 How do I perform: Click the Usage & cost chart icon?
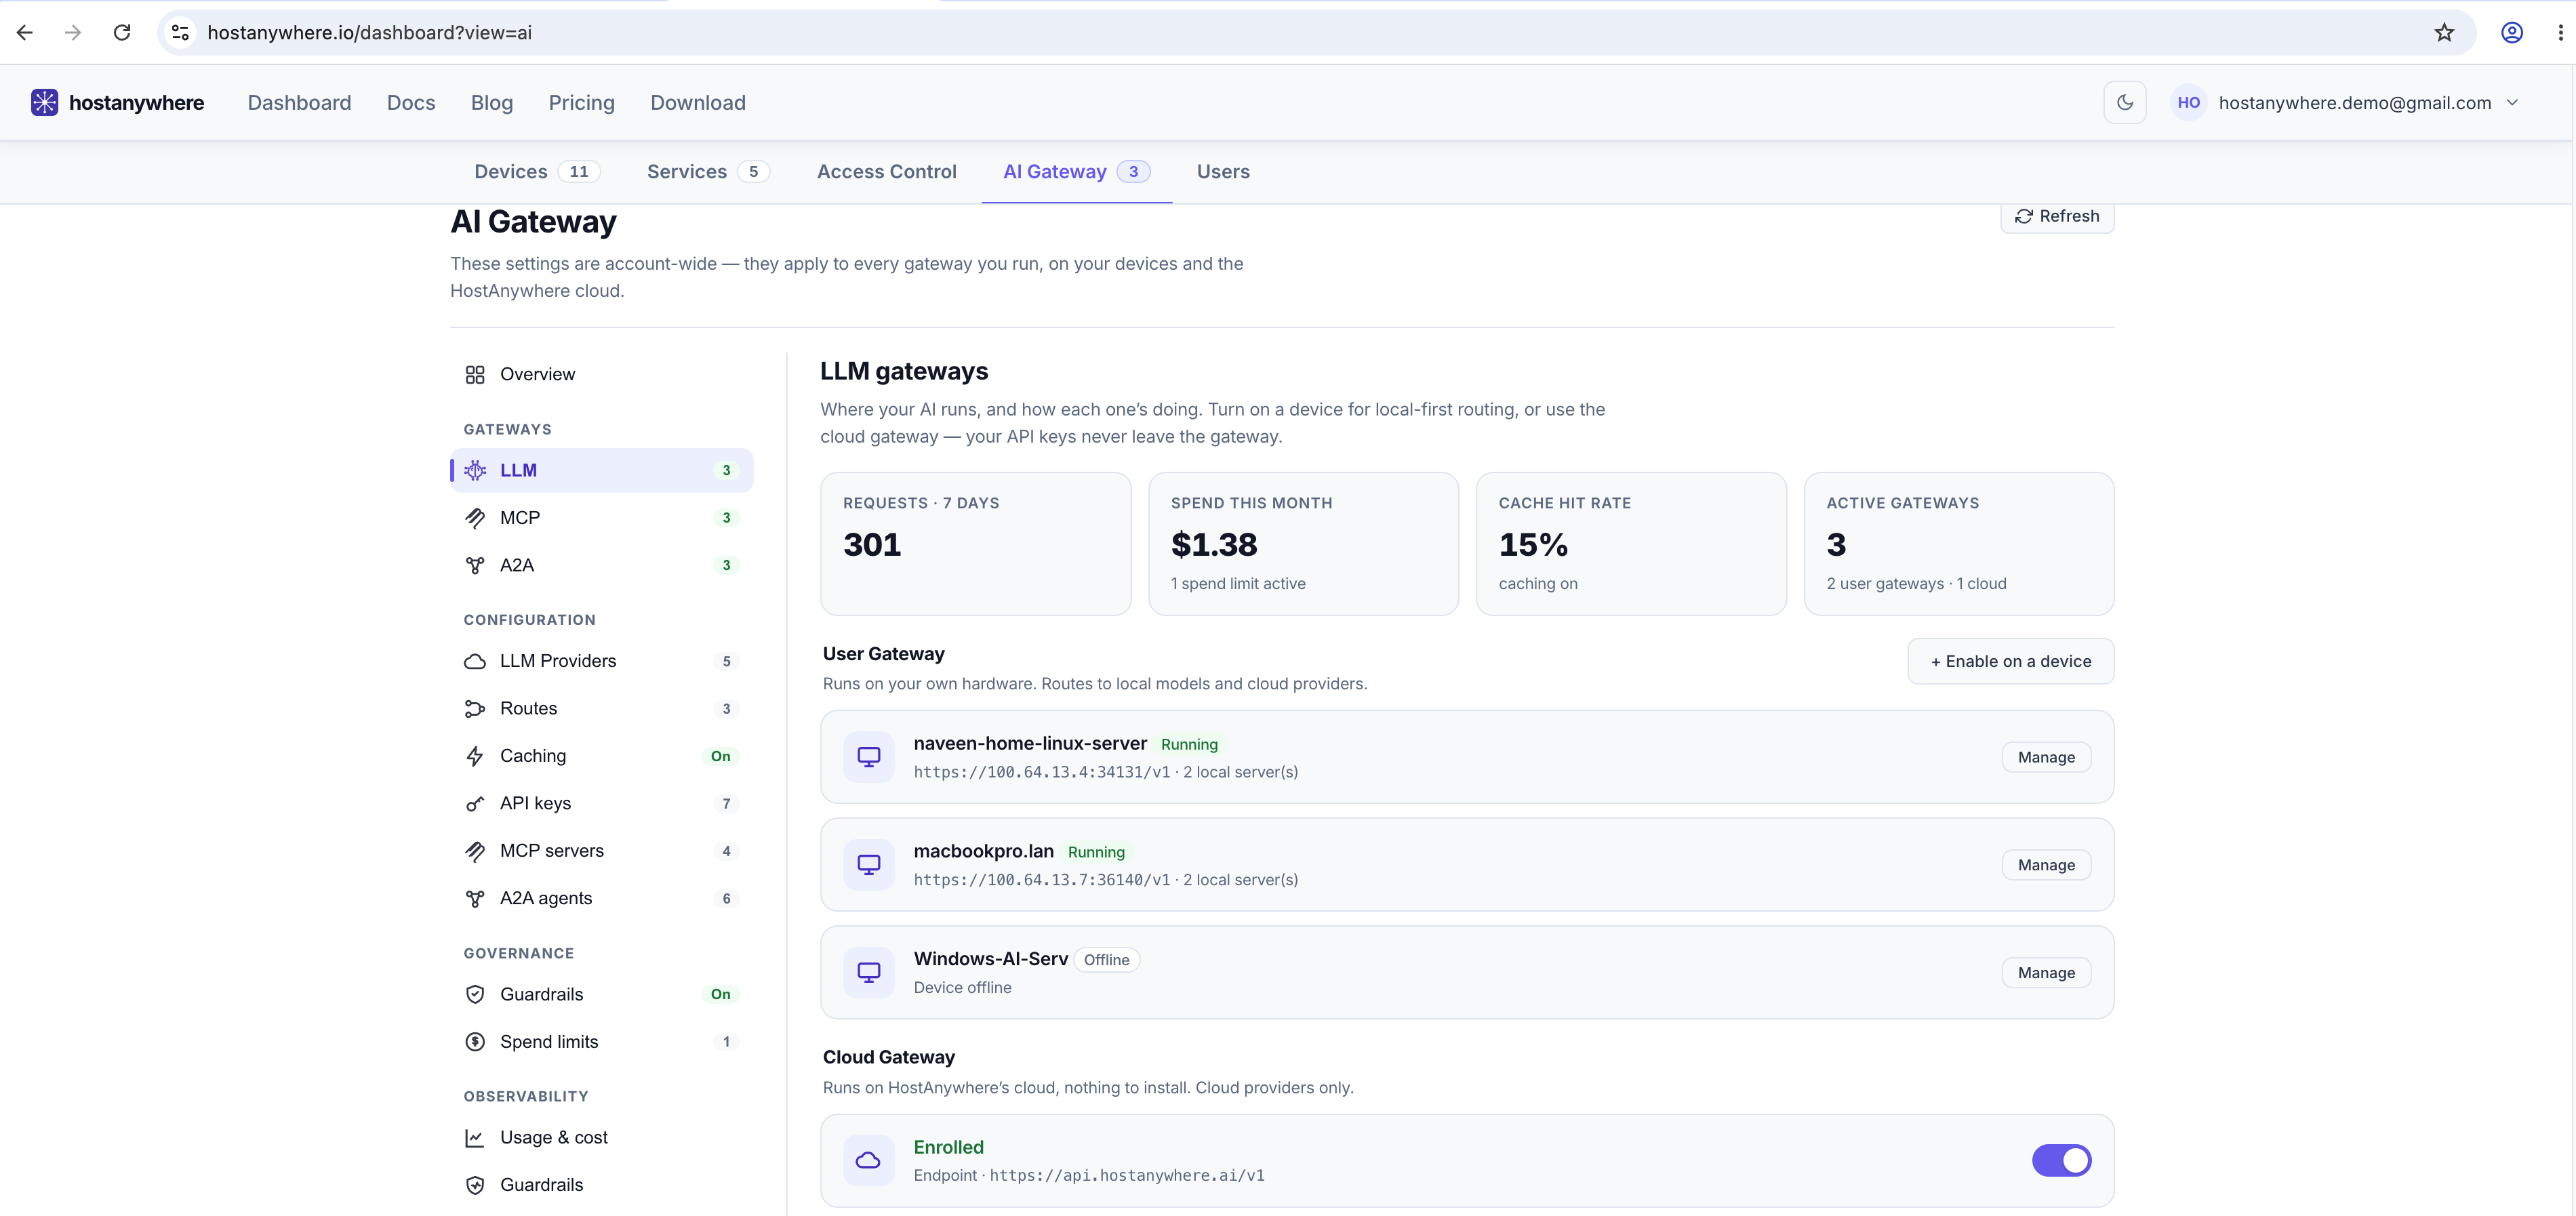click(475, 1138)
